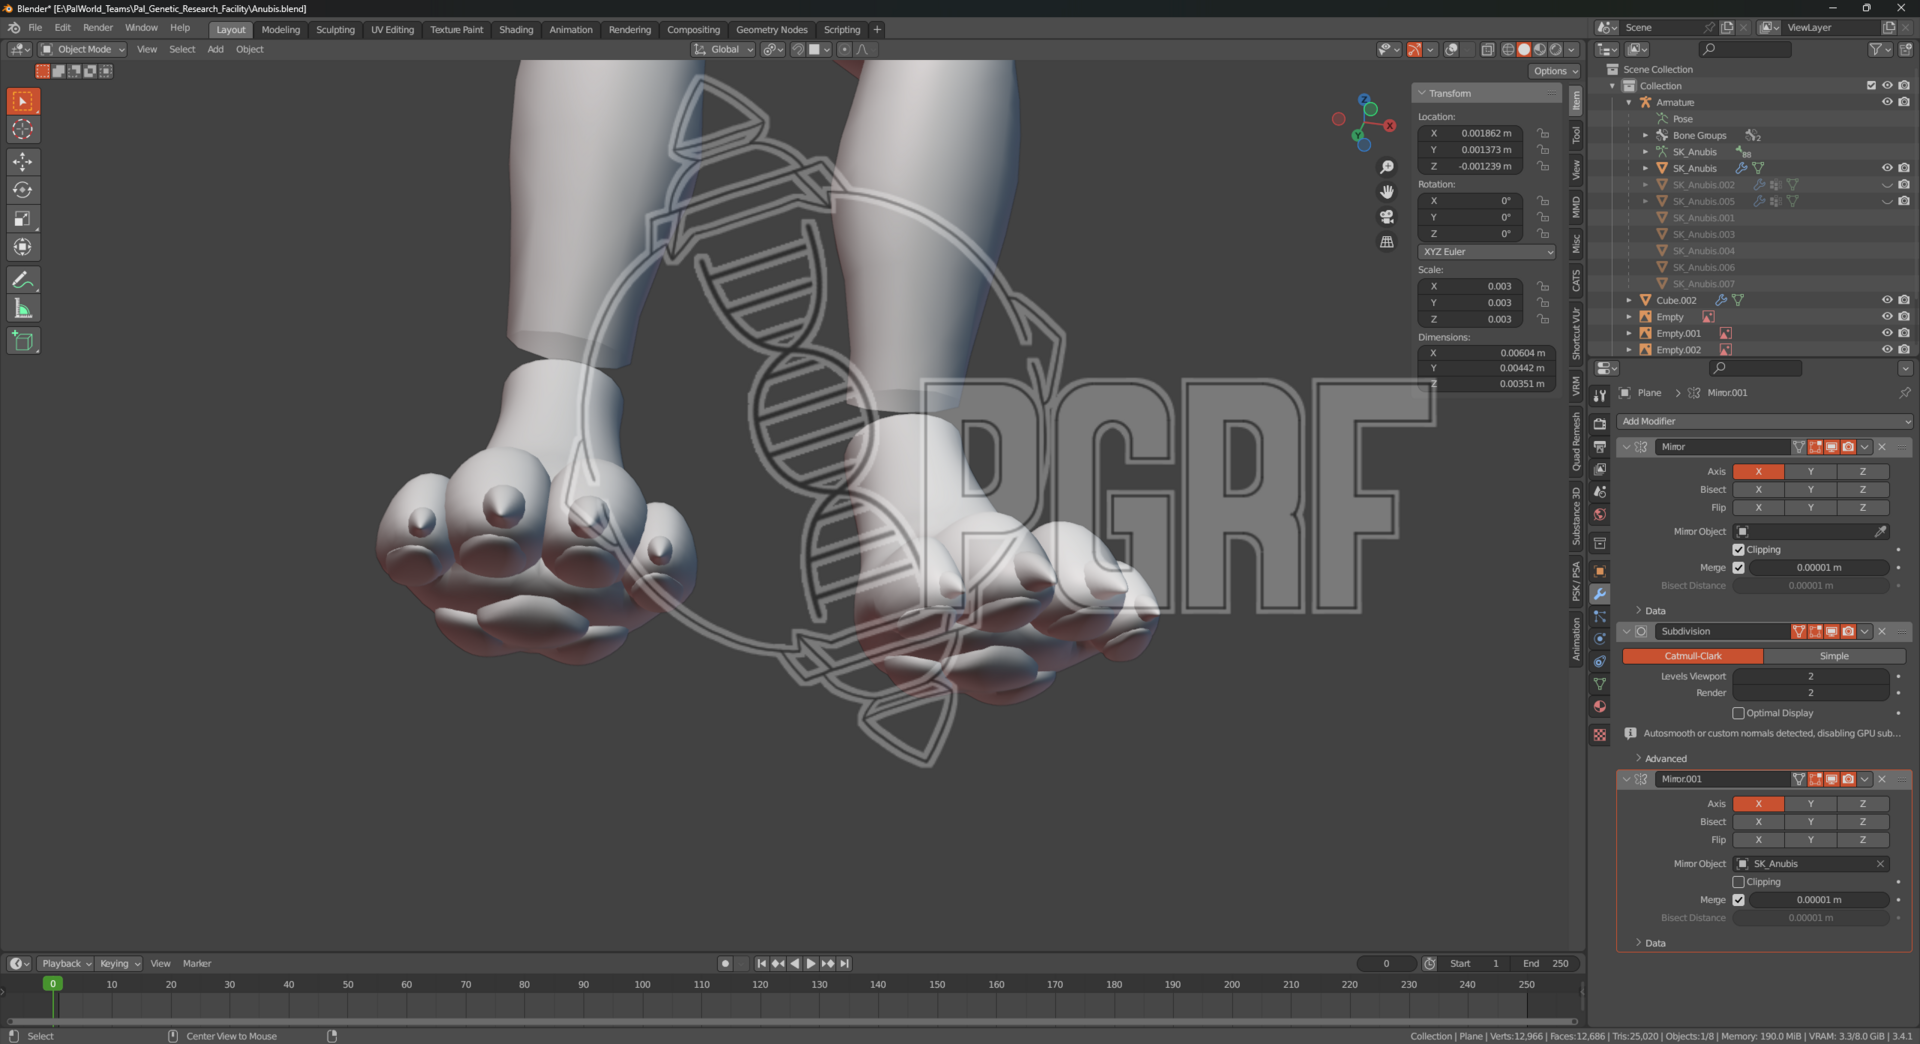This screenshot has width=1920, height=1044.
Task: Click the red X axis gizmo ball
Action: 1390,126
